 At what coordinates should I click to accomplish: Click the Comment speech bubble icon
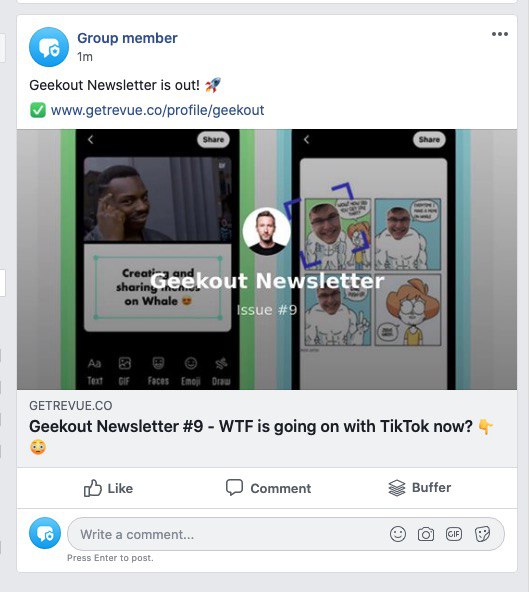(x=234, y=487)
